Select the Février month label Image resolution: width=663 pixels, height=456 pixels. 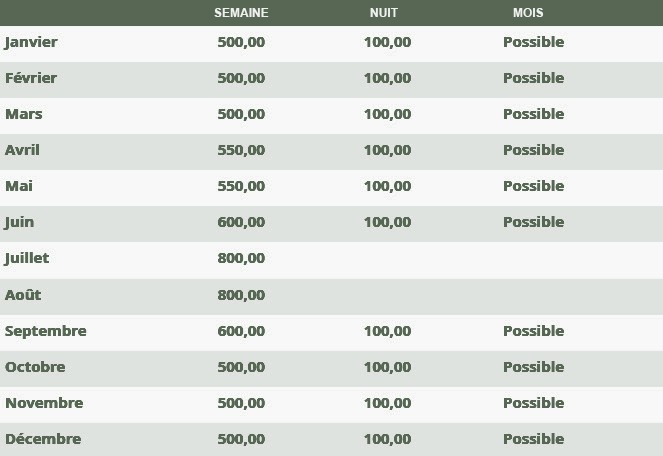click(31, 78)
